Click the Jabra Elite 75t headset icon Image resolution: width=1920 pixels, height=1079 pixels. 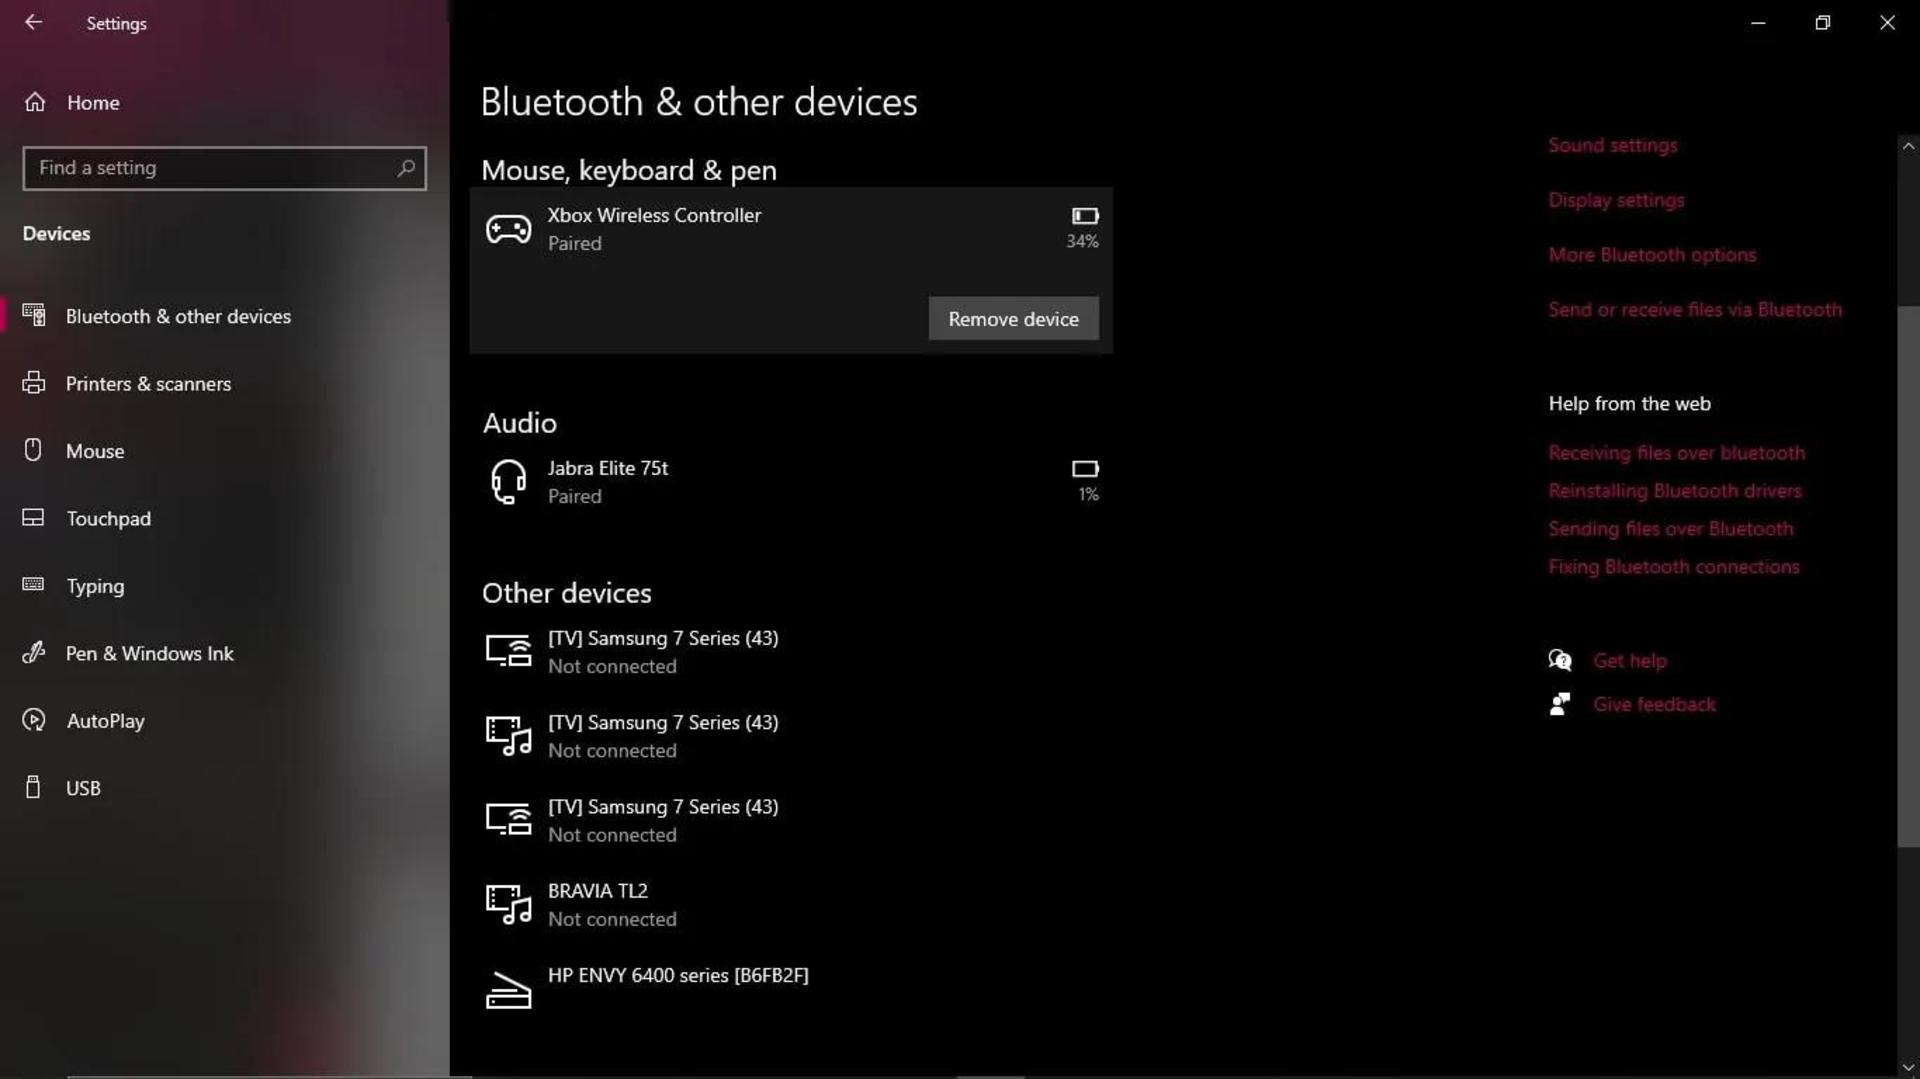coord(508,481)
